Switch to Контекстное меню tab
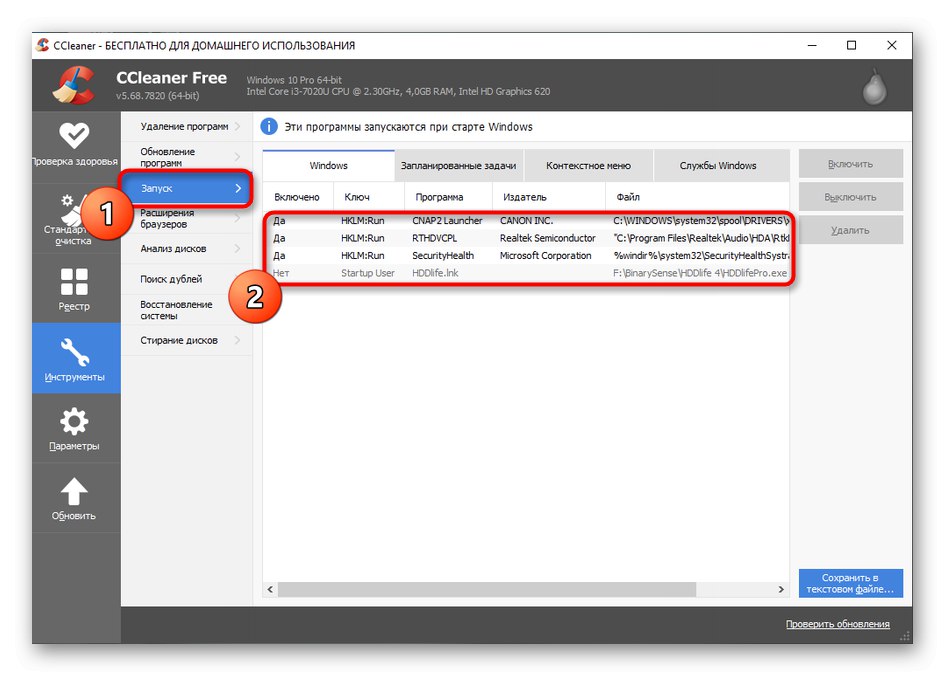945x676 pixels. click(x=588, y=166)
